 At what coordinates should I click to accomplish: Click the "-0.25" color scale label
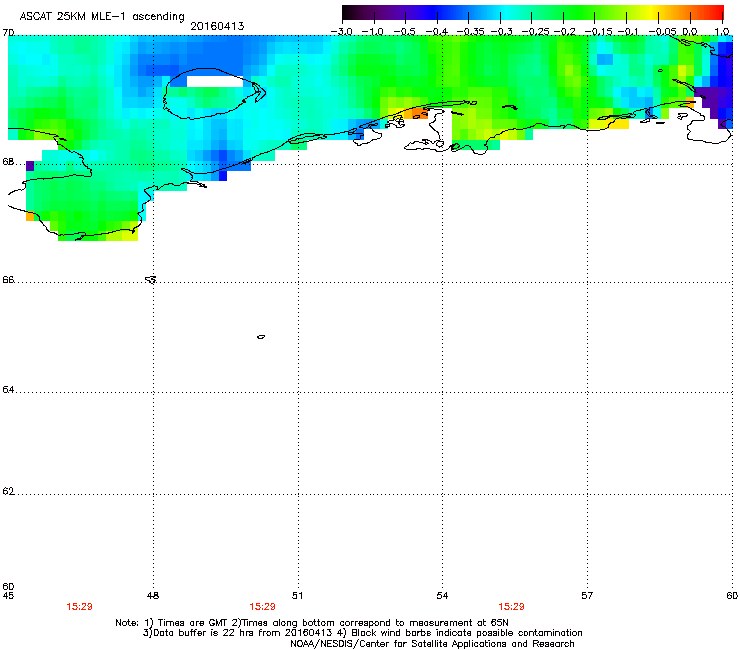click(x=535, y=32)
